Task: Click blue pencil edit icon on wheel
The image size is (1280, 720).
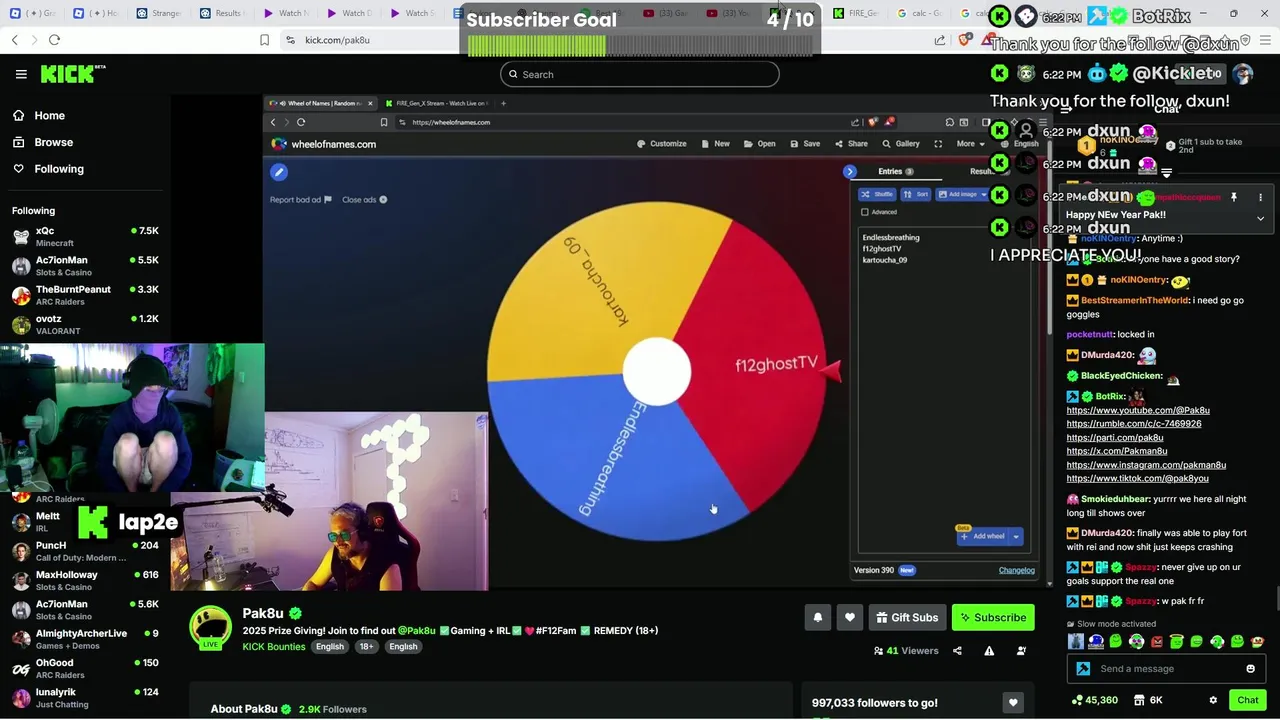Action: click(279, 172)
